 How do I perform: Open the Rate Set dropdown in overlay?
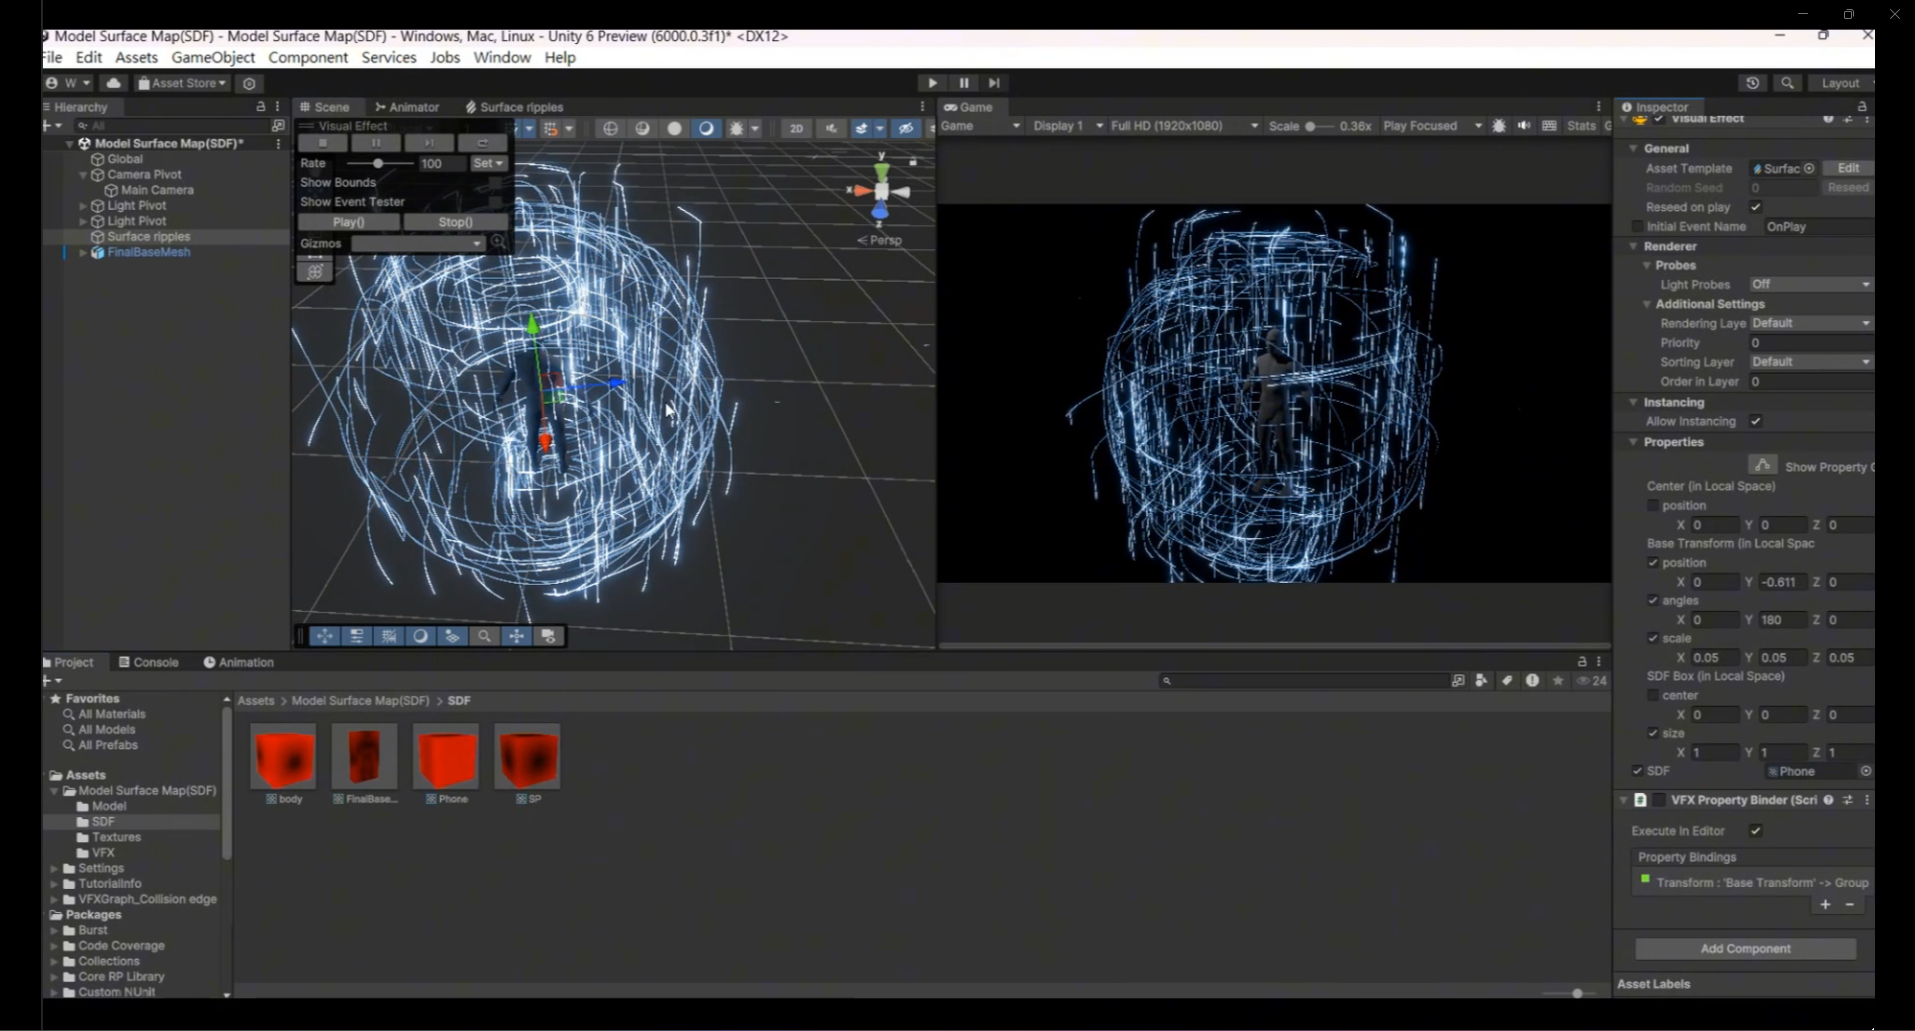click(488, 163)
